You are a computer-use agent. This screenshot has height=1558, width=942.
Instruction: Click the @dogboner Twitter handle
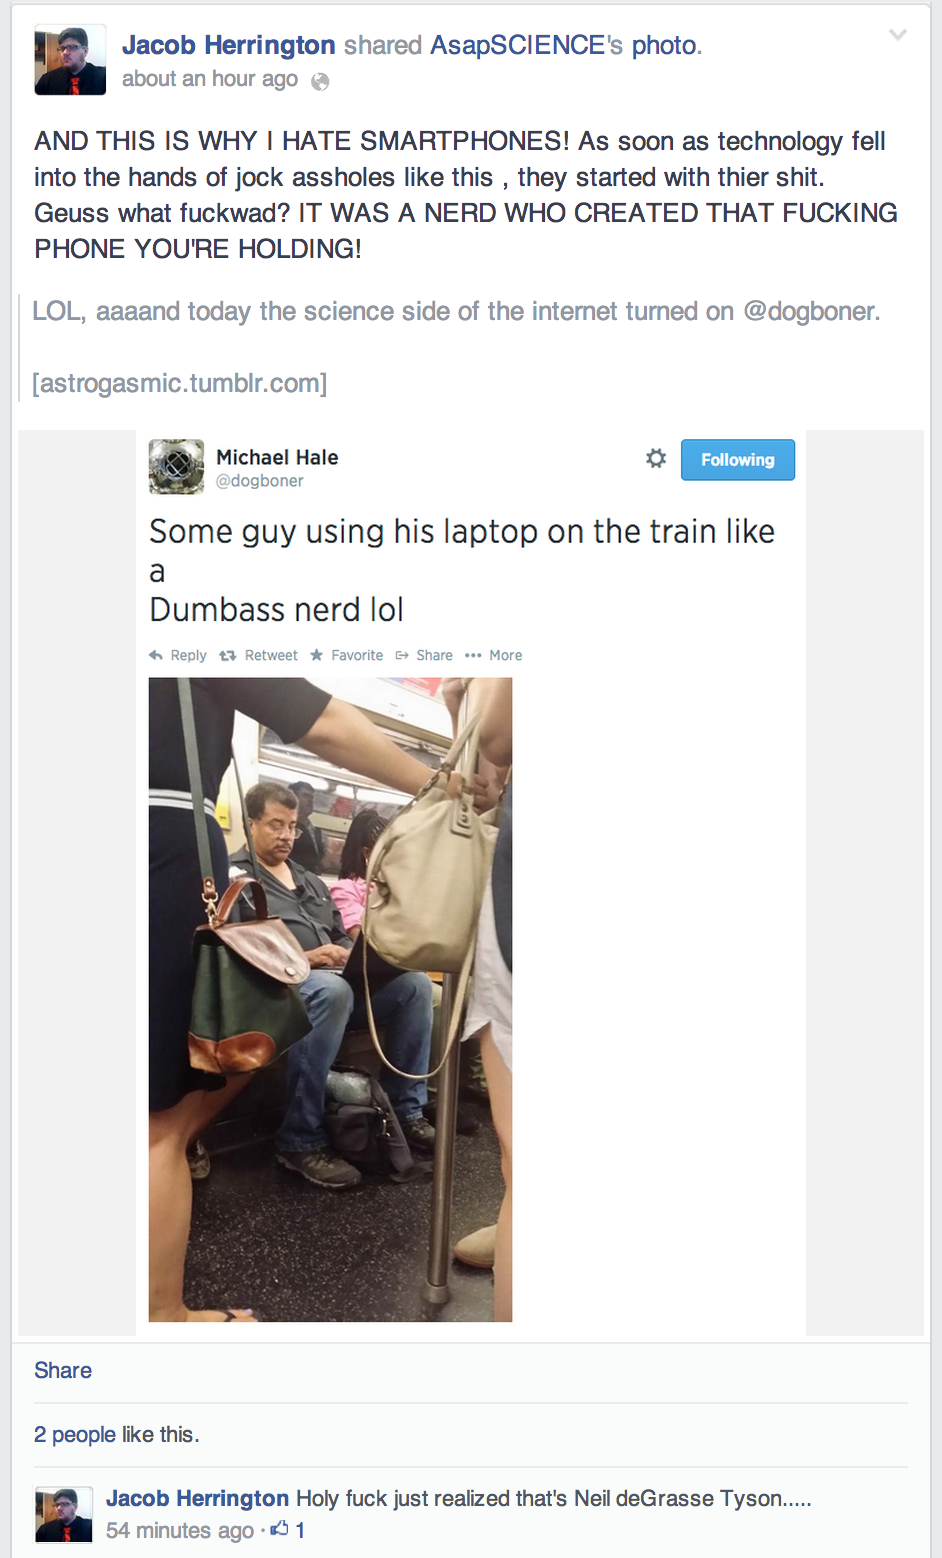click(x=260, y=481)
